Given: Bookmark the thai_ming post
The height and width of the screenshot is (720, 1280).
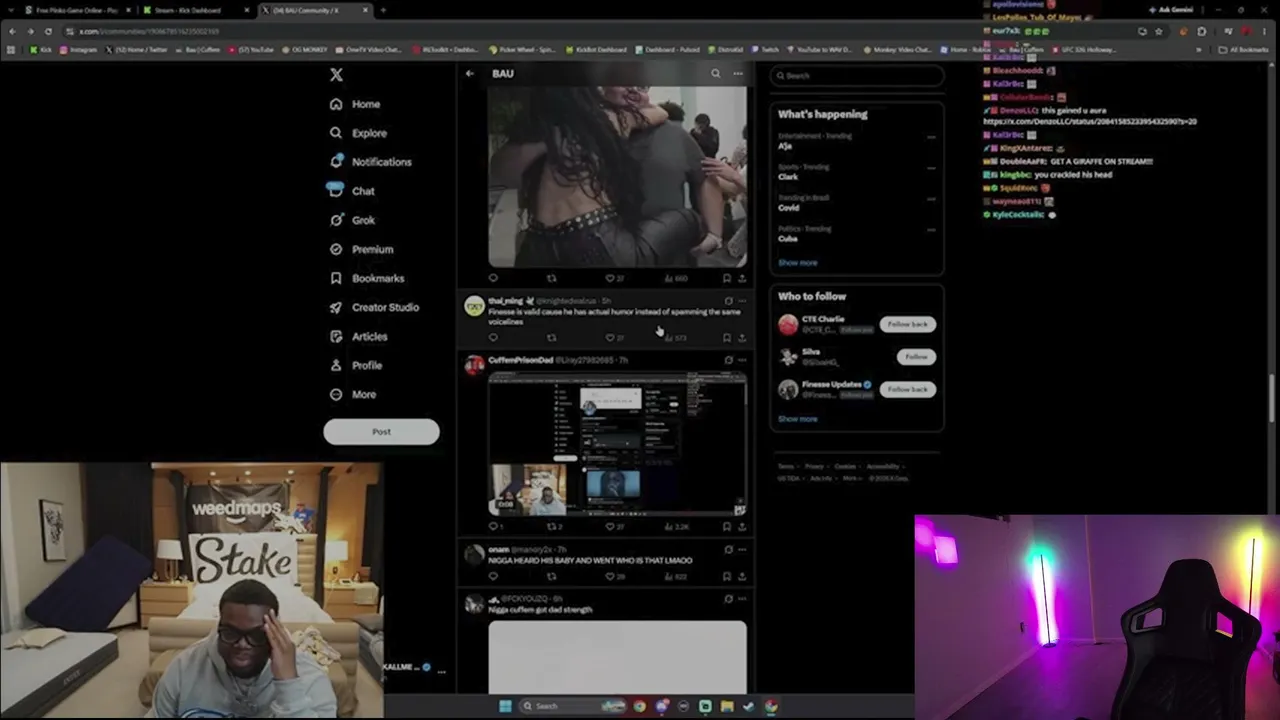Looking at the screenshot, I should click(727, 338).
